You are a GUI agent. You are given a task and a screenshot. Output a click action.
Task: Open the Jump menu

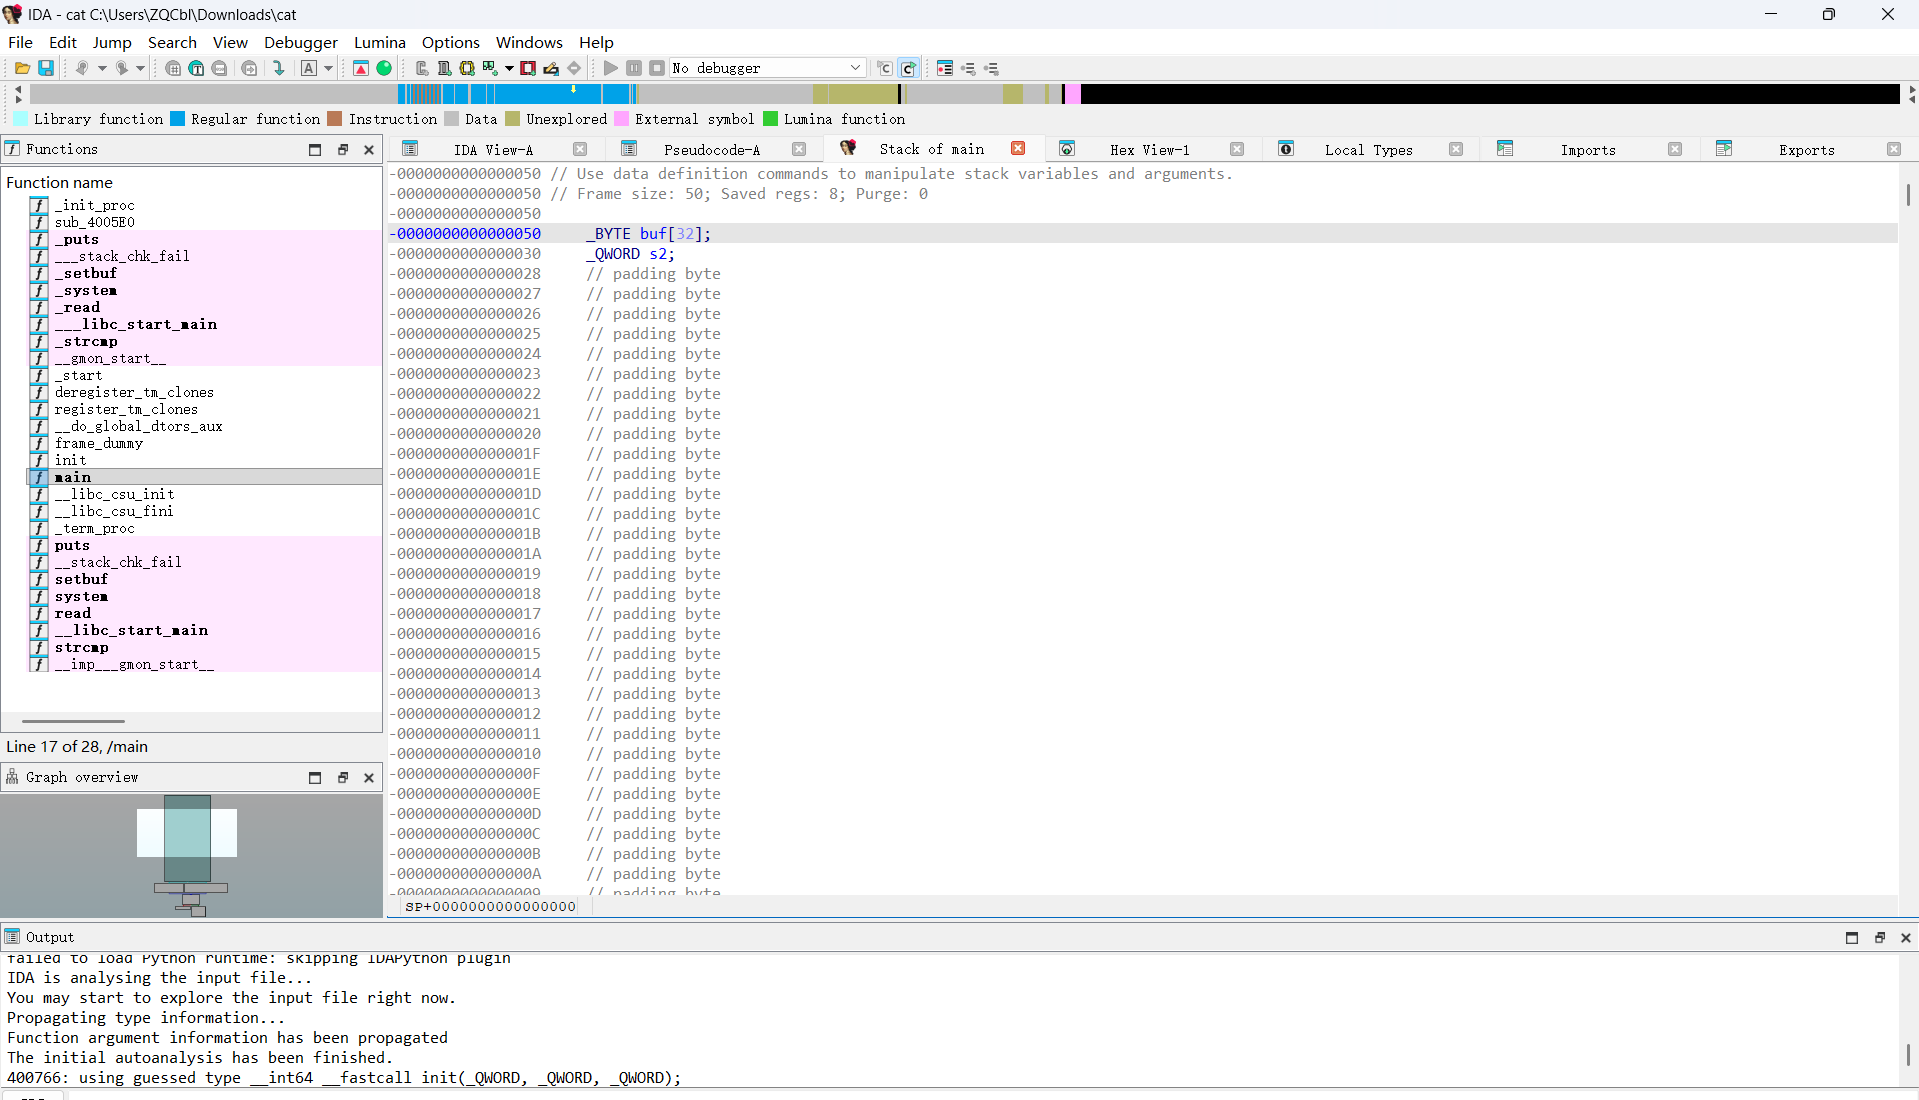(112, 42)
